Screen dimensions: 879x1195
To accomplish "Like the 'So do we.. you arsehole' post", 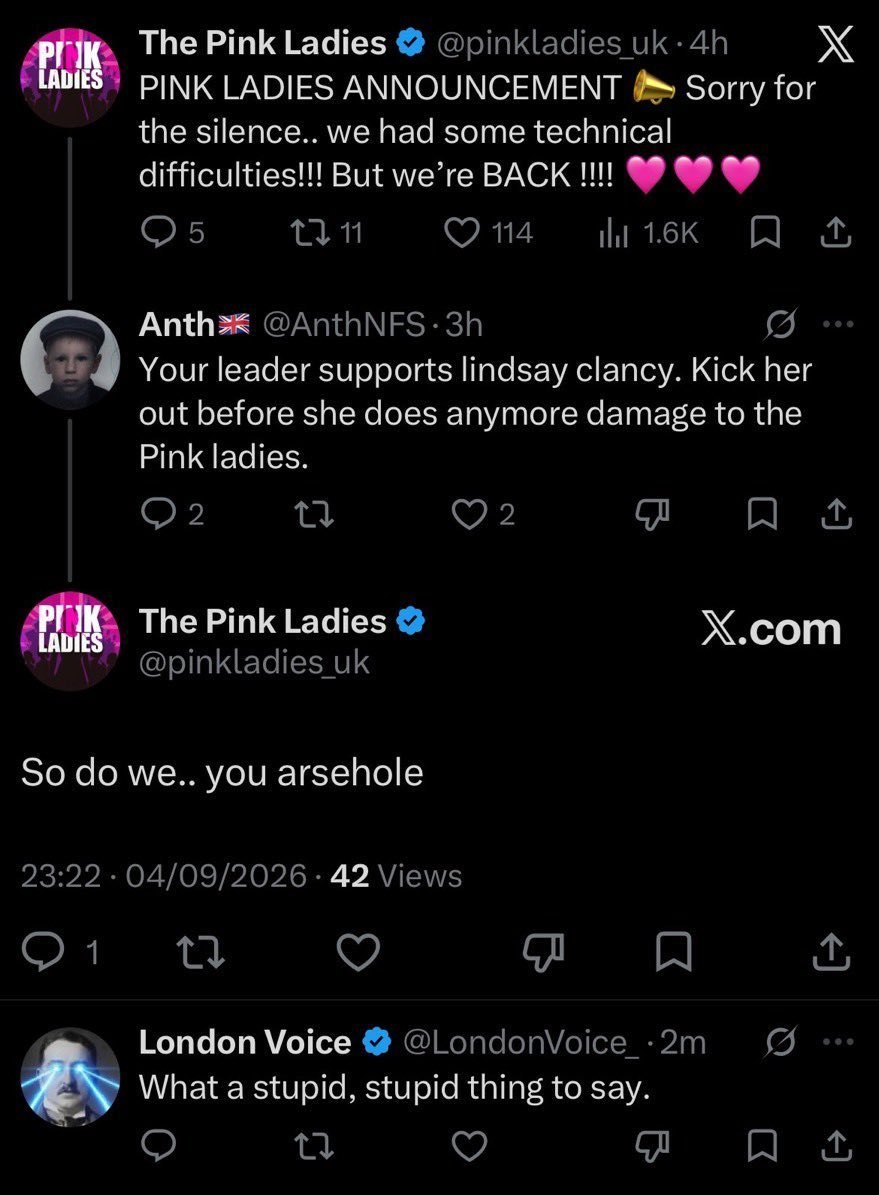I will pyautogui.click(x=358, y=951).
